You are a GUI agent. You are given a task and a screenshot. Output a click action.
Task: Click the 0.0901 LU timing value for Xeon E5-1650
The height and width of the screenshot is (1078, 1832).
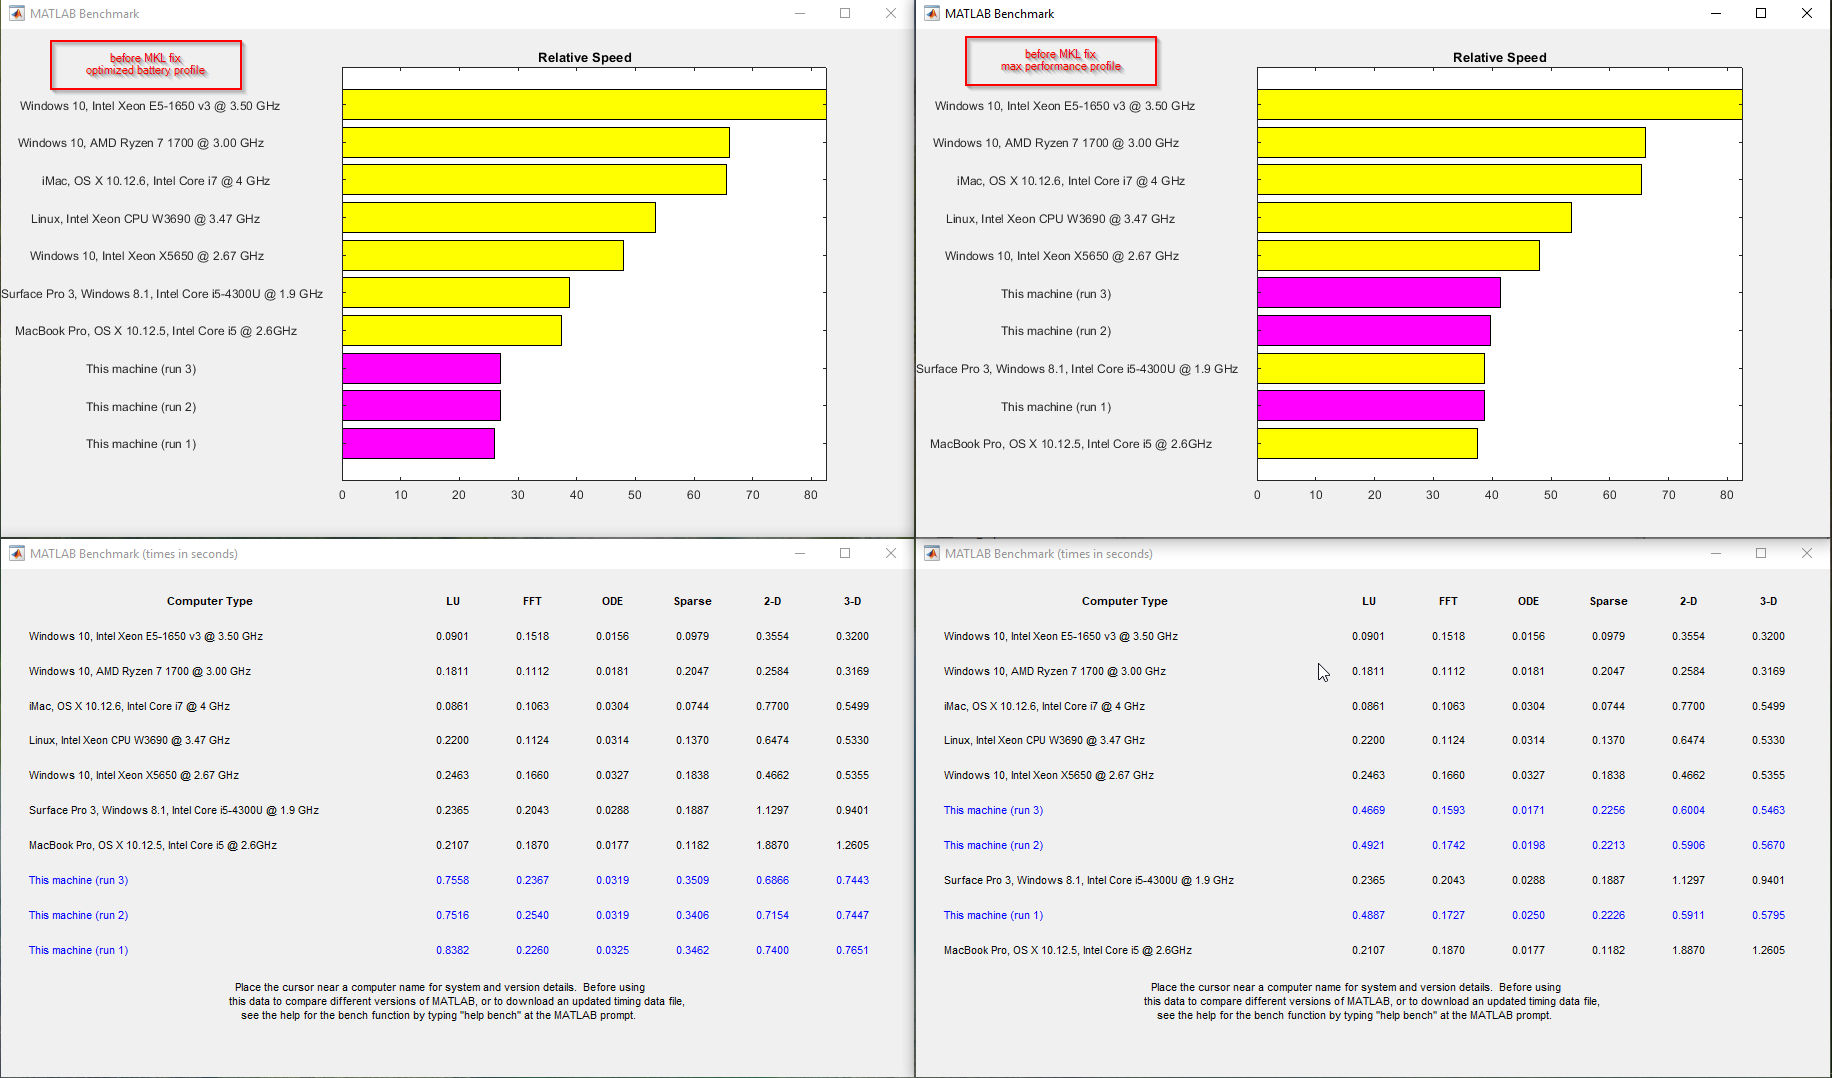pos(453,635)
